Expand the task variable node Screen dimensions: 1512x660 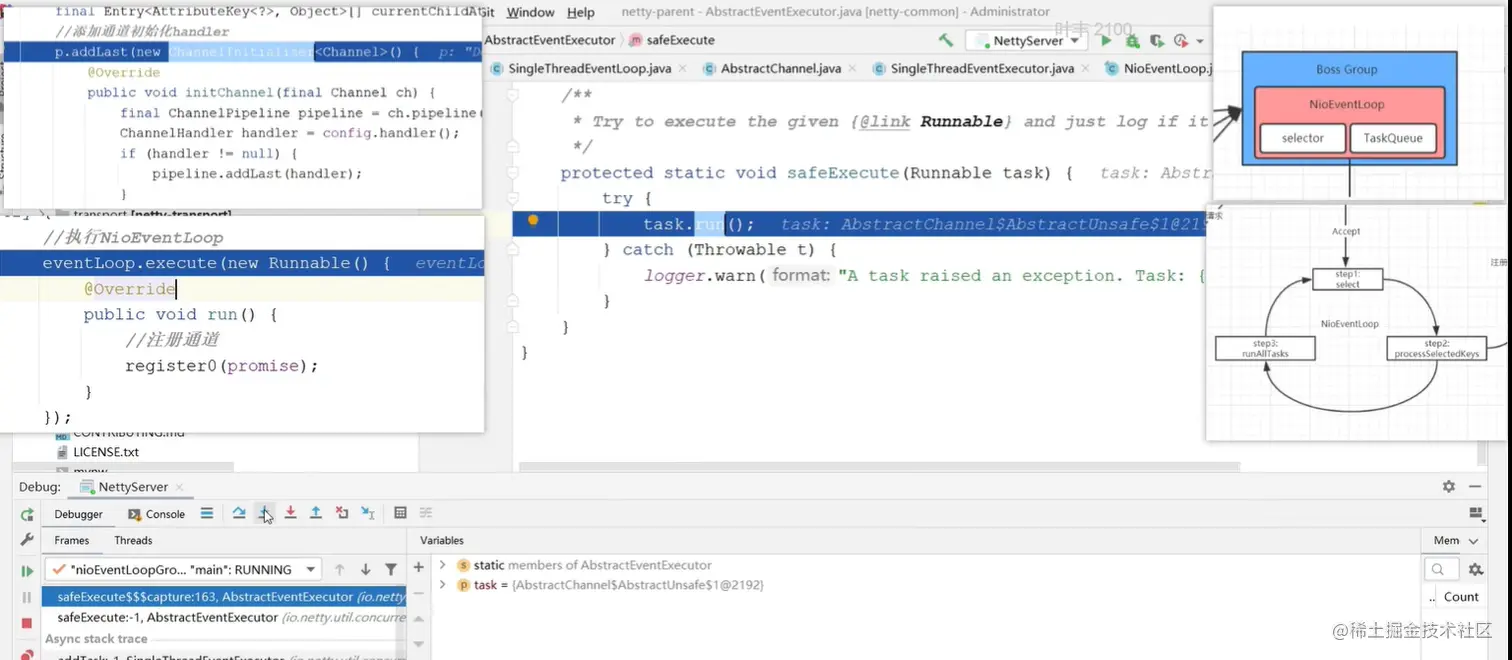pyautogui.click(x=443, y=585)
